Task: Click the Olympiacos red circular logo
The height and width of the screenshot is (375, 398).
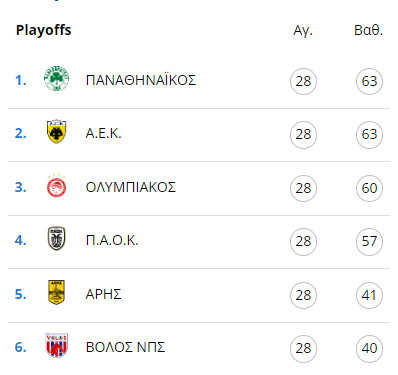Action: [56, 186]
